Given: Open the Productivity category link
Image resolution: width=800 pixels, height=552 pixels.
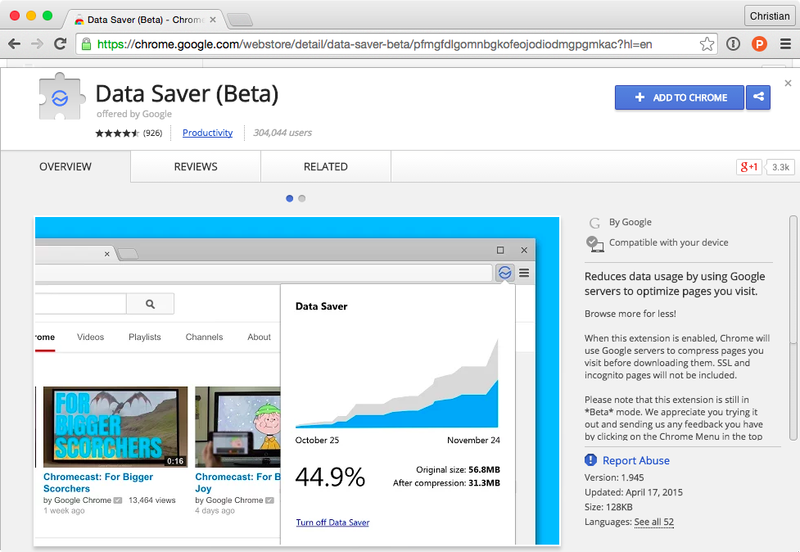Looking at the screenshot, I should point(208,133).
